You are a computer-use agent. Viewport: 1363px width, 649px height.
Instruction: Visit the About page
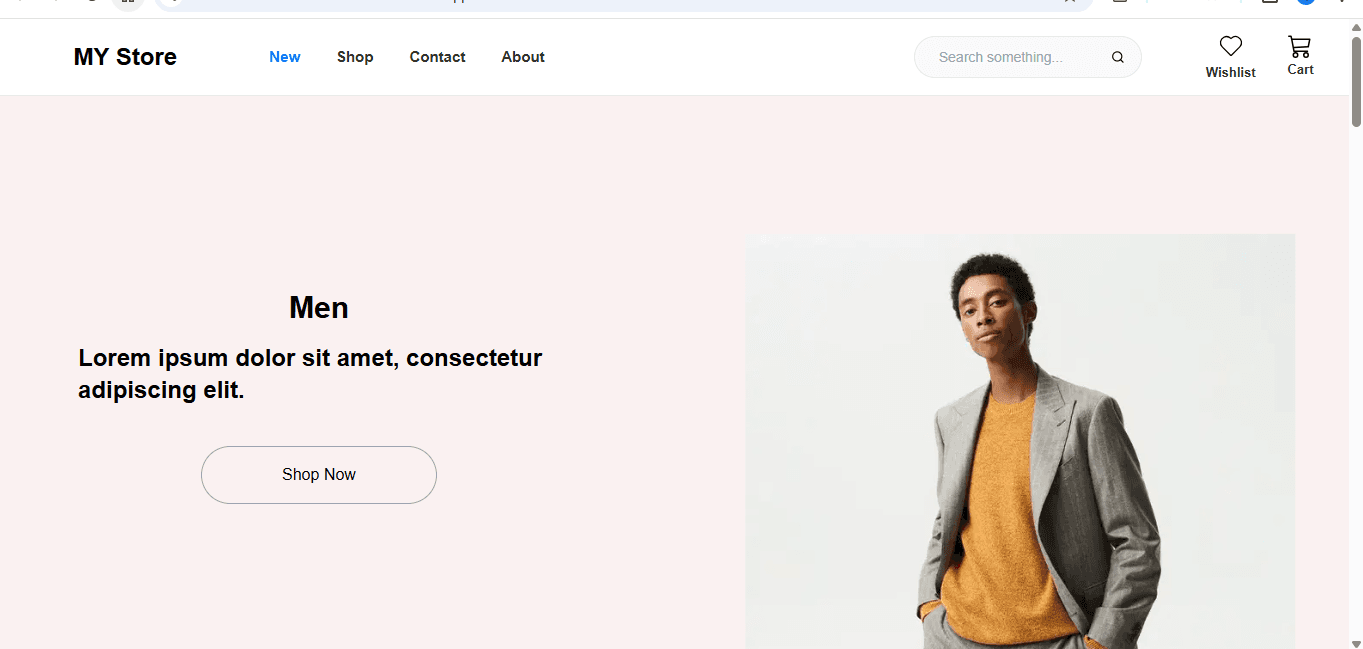[x=522, y=57]
